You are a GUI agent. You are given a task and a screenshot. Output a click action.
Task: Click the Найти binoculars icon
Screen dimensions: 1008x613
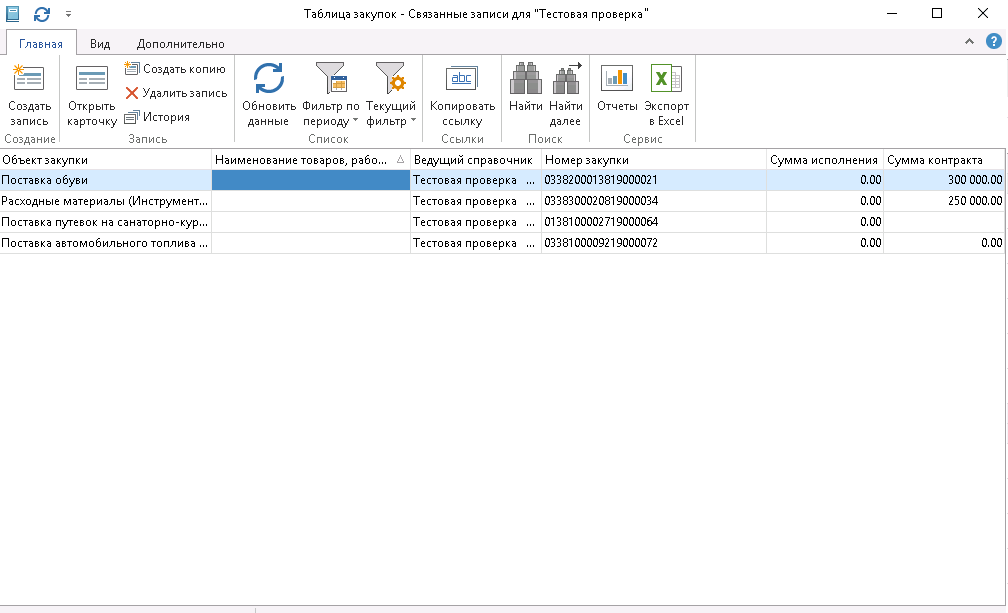tap(526, 78)
